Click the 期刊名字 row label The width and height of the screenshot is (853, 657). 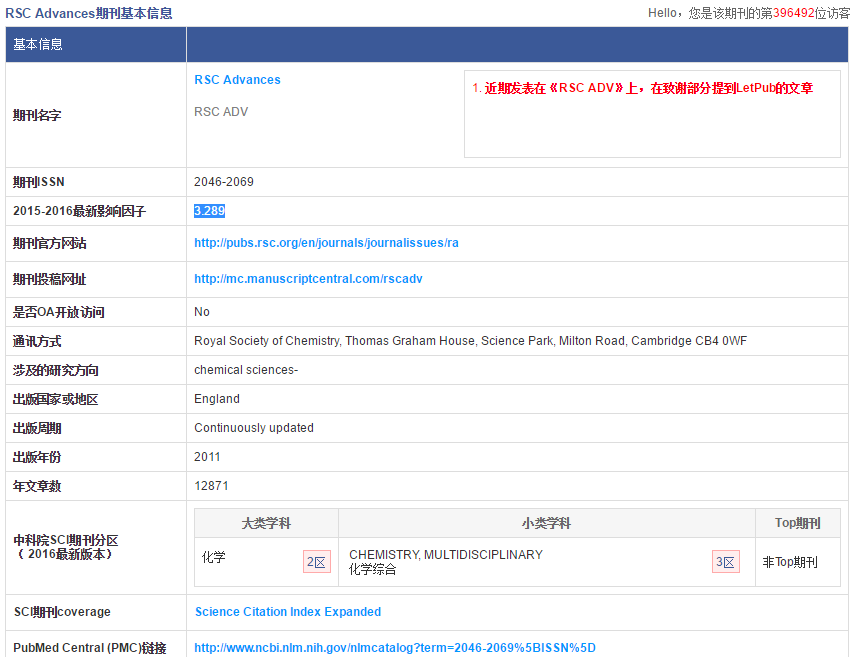[x=37, y=115]
